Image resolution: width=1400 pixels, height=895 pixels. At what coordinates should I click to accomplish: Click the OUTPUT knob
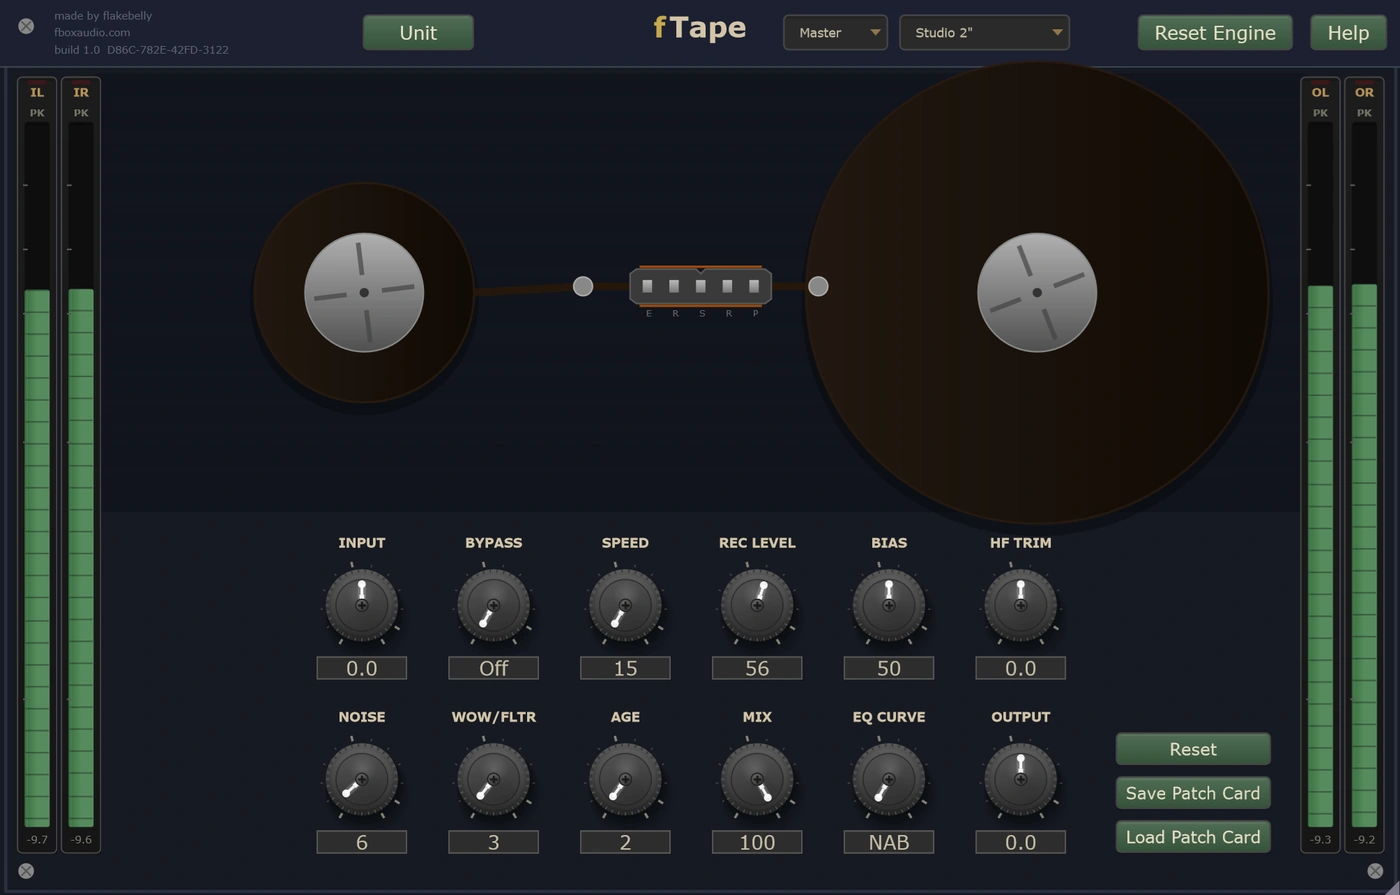tap(1021, 779)
